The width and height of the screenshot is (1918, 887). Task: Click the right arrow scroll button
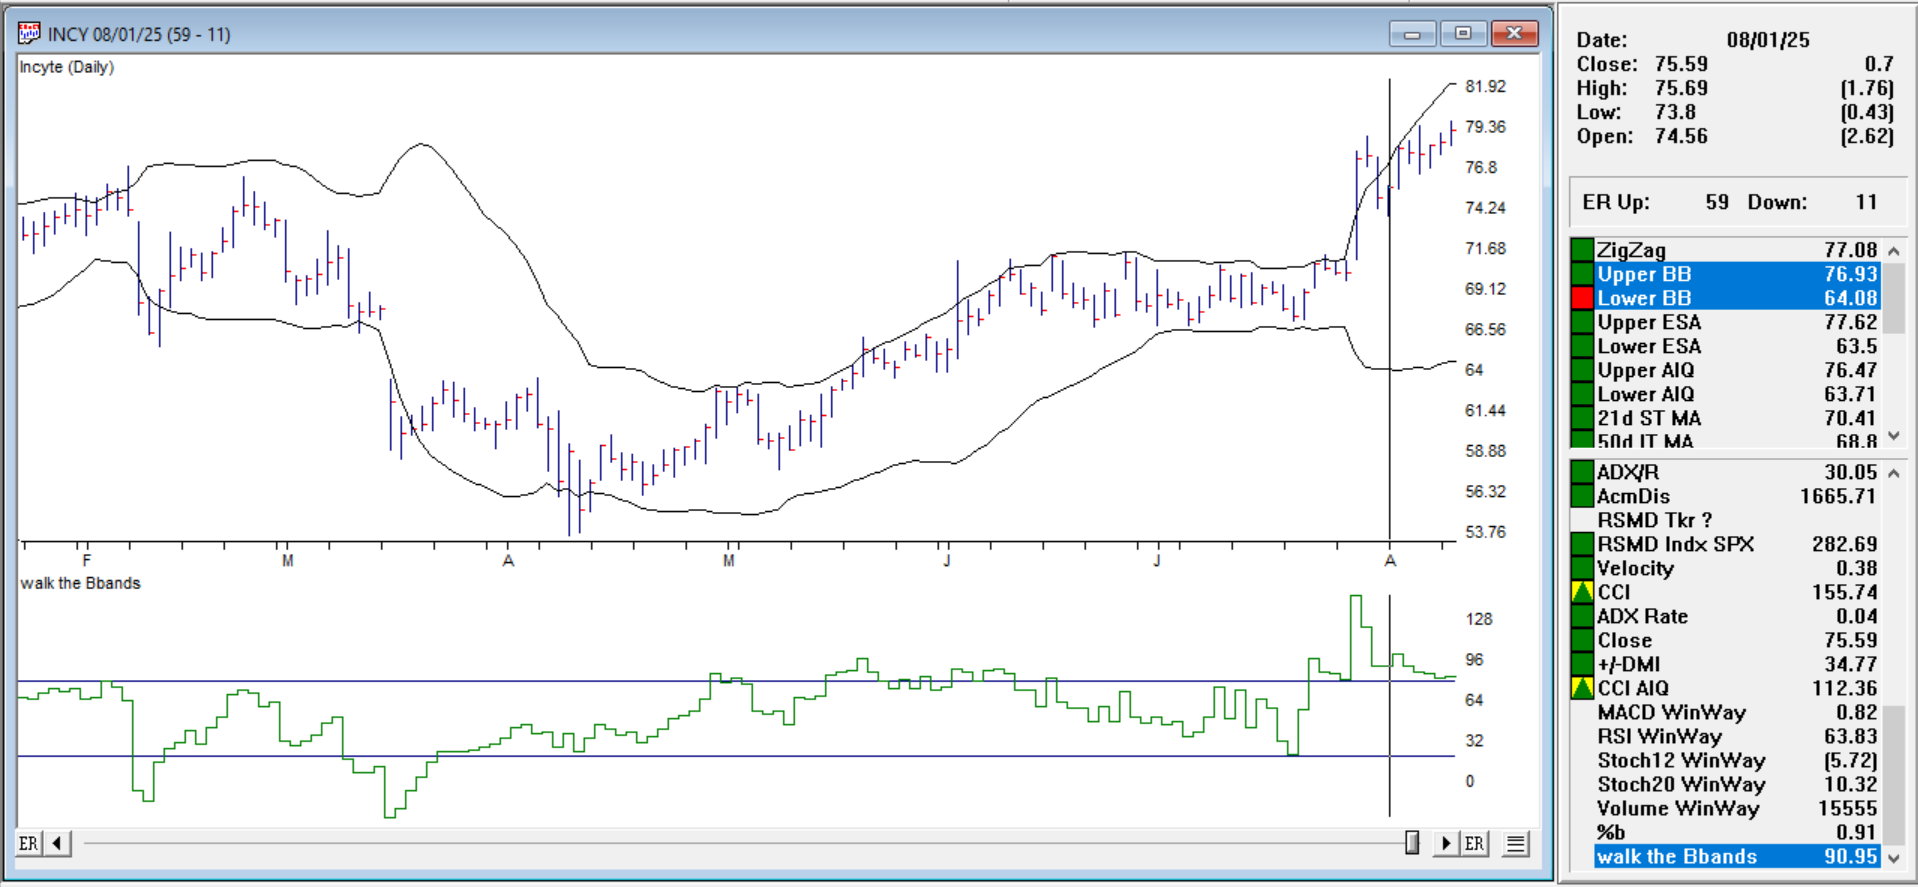click(1445, 843)
